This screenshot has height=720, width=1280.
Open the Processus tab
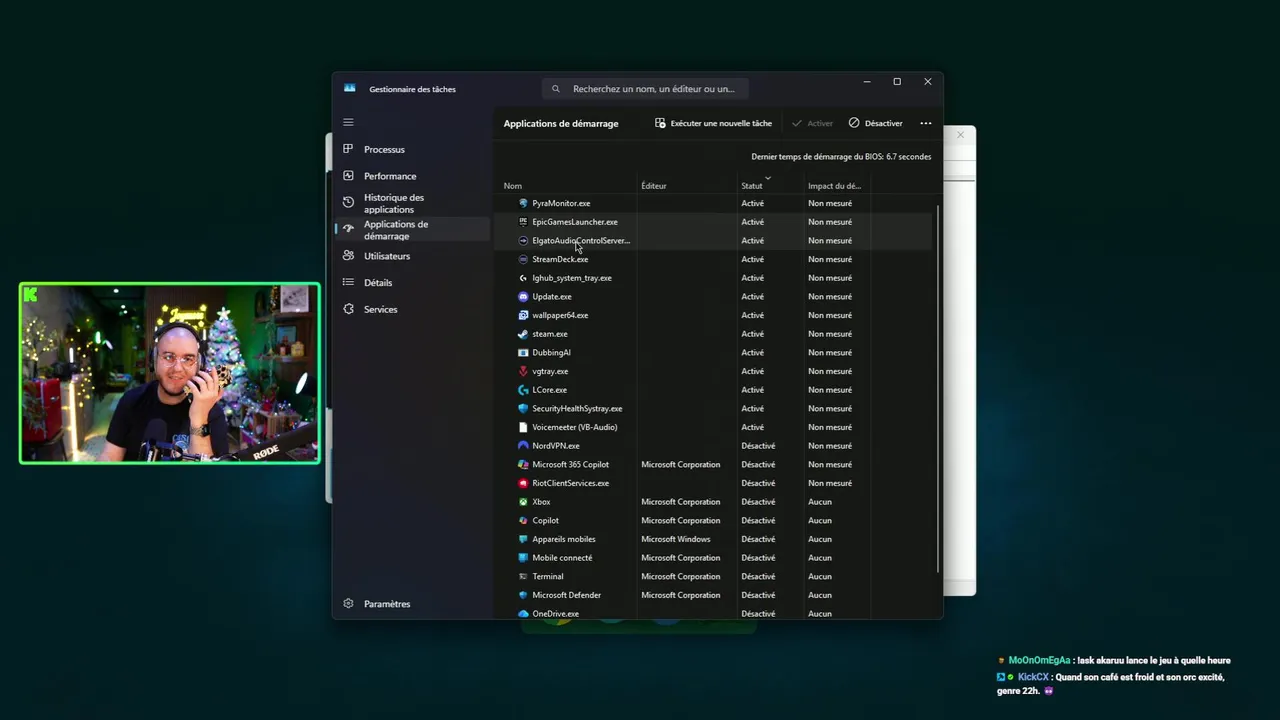(412, 149)
